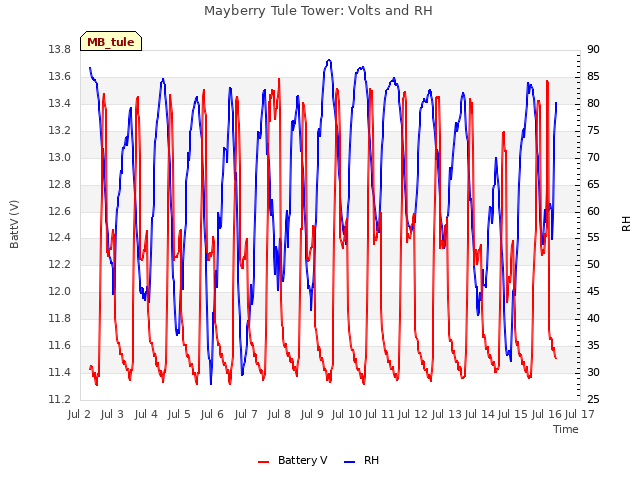This screenshot has height=480, width=640.
Task: Click the 'Jul 17' date label
Action: [x=580, y=414]
